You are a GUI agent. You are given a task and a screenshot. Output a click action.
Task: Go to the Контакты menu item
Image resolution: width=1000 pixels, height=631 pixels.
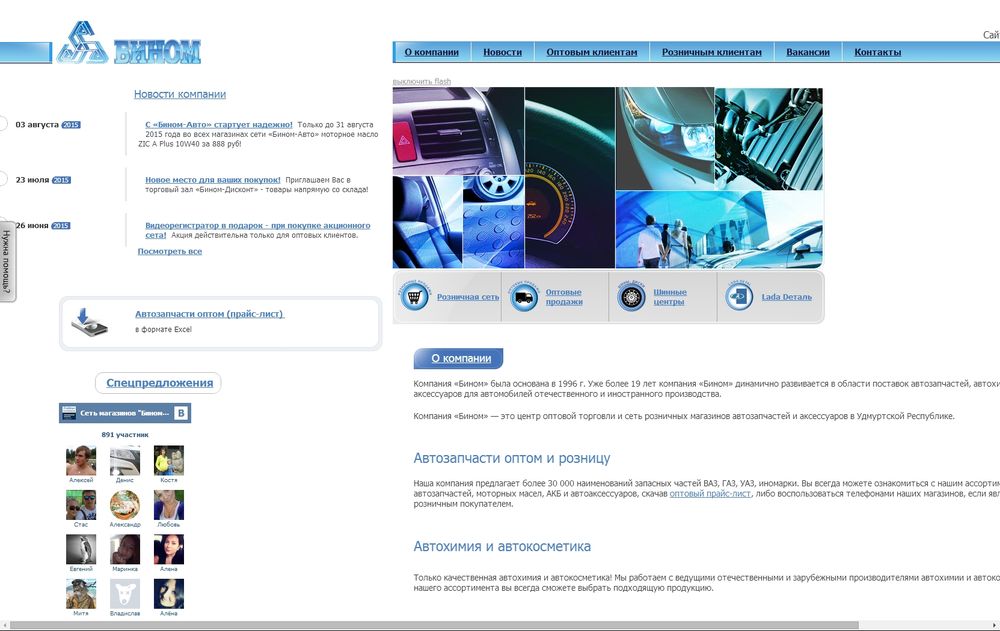[x=878, y=52]
